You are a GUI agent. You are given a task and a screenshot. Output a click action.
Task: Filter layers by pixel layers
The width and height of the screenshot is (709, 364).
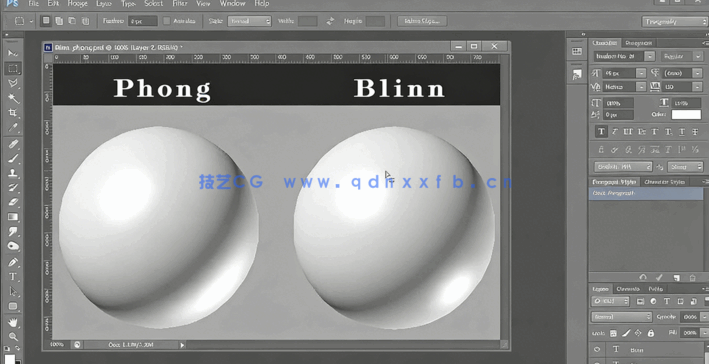tap(640, 301)
